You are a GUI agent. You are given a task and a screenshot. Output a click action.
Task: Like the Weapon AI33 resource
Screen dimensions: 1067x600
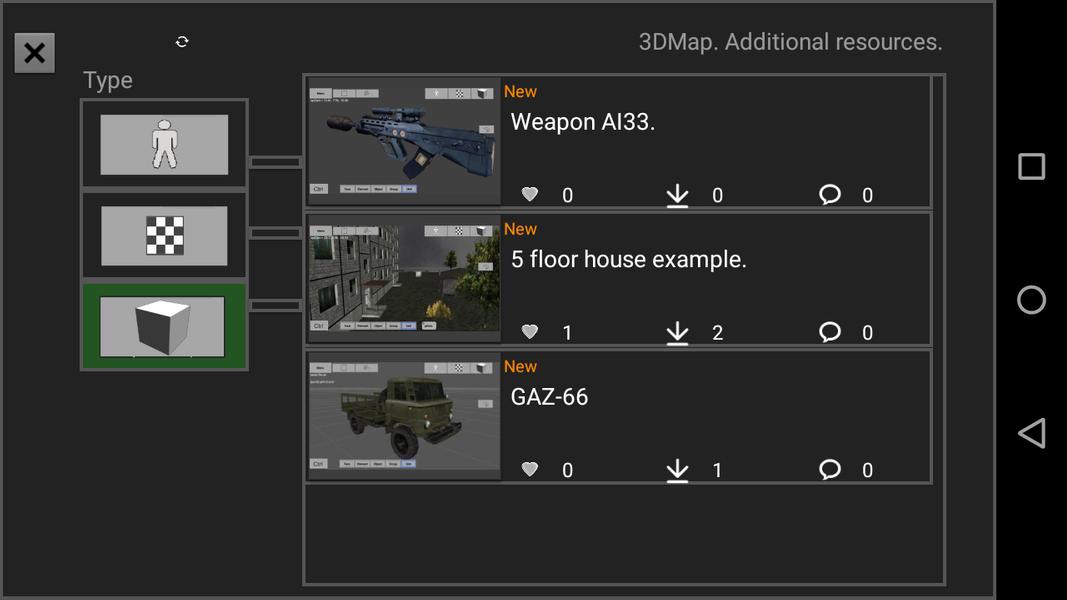pyautogui.click(x=529, y=195)
